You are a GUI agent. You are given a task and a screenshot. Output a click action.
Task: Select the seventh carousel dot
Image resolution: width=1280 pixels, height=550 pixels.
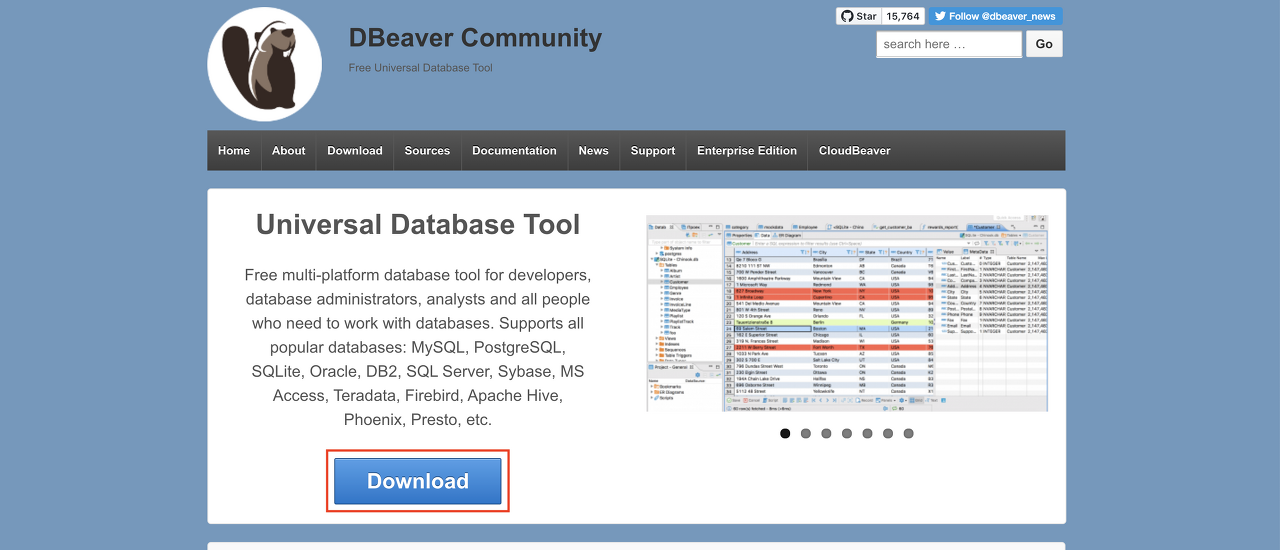point(908,434)
